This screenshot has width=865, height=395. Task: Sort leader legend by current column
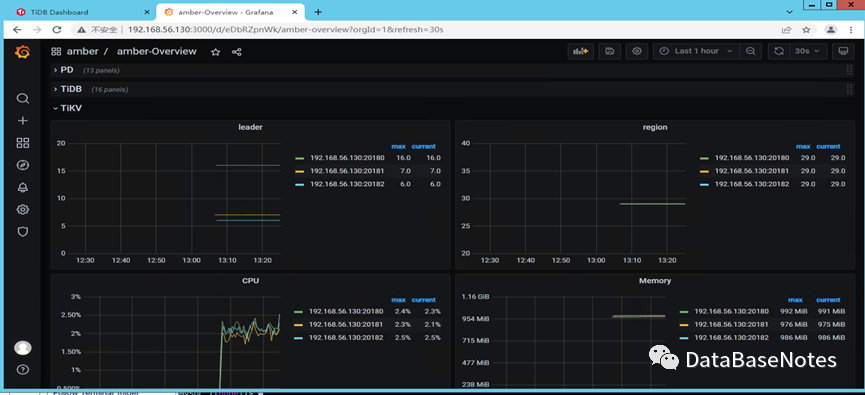[424, 146]
